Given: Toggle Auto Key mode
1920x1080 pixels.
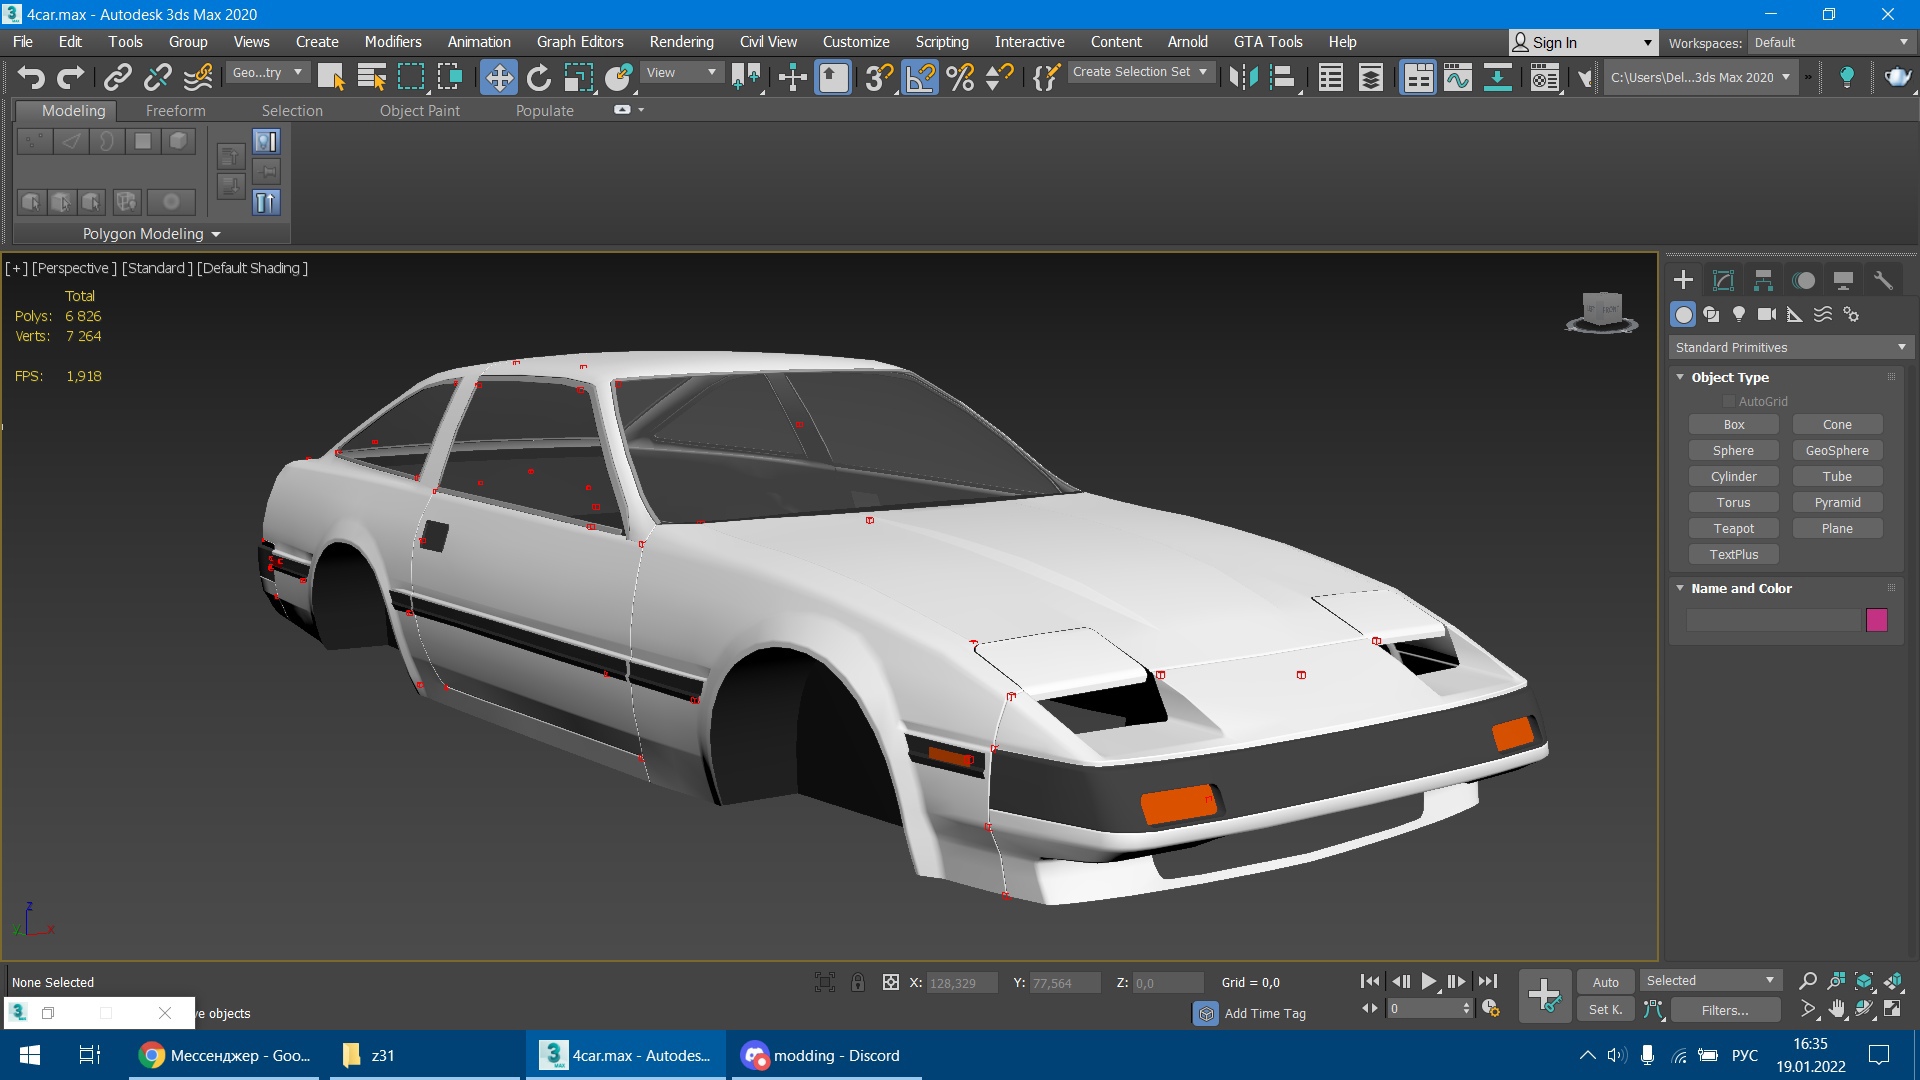Looking at the screenshot, I should [1605, 982].
